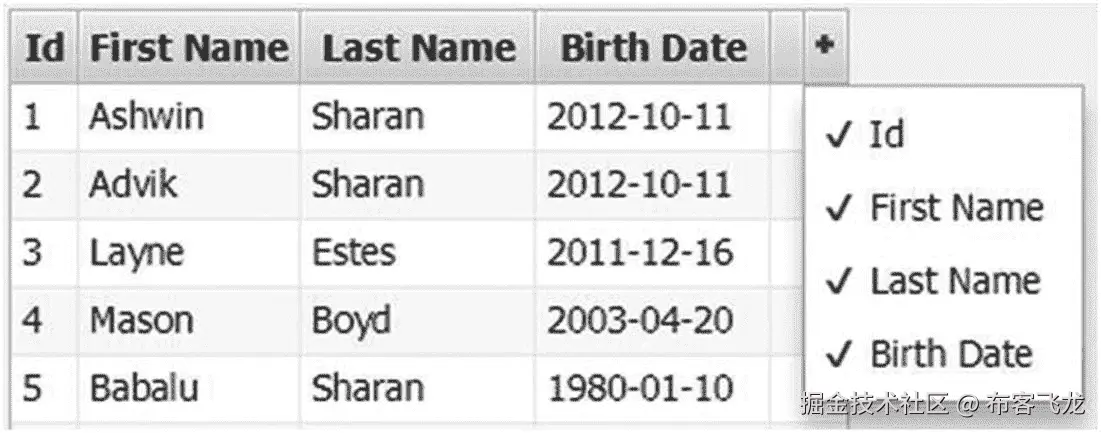Open the table menu plus button
This screenshot has width=1101, height=433.
pos(826,46)
